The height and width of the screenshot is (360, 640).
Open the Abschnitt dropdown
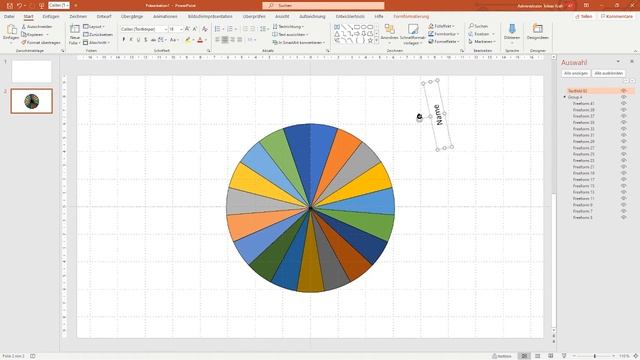97,42
